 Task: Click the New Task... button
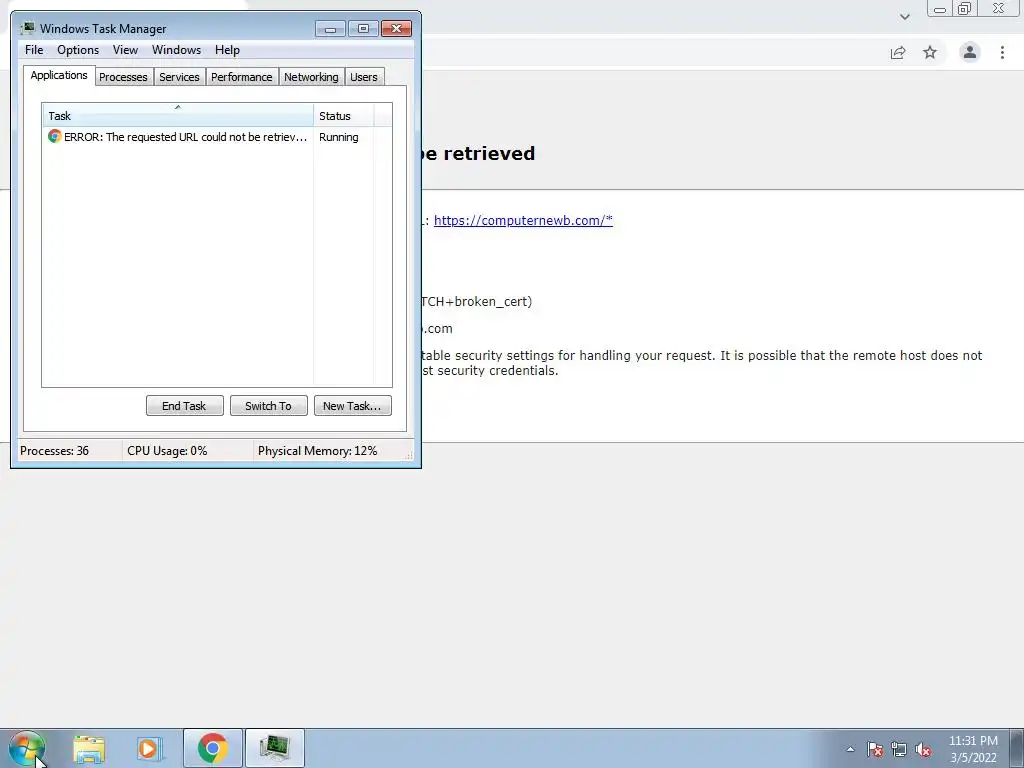[352, 406]
